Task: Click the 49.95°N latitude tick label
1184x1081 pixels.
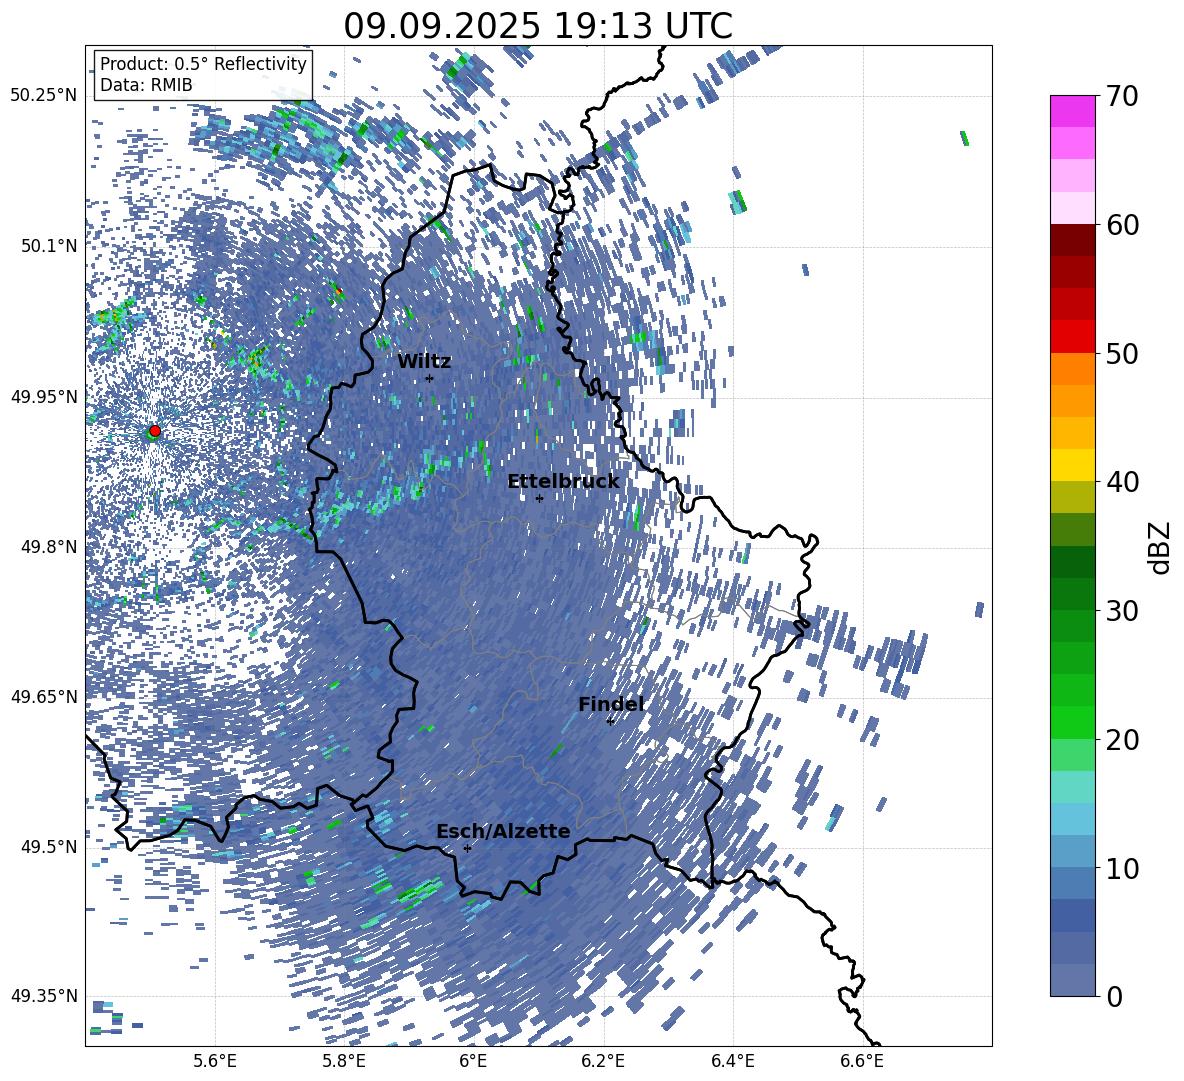Action: [44, 397]
